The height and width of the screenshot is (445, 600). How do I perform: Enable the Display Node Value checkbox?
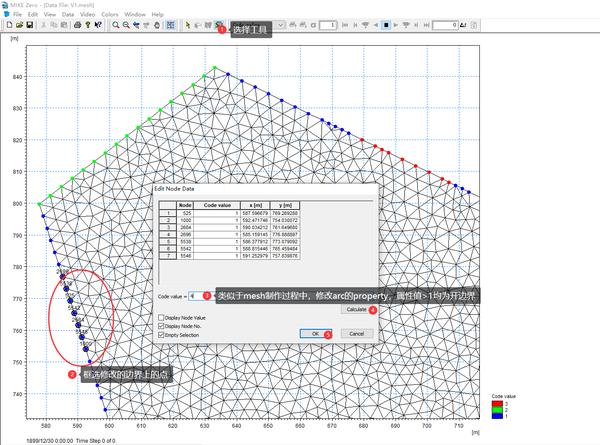(x=163, y=318)
